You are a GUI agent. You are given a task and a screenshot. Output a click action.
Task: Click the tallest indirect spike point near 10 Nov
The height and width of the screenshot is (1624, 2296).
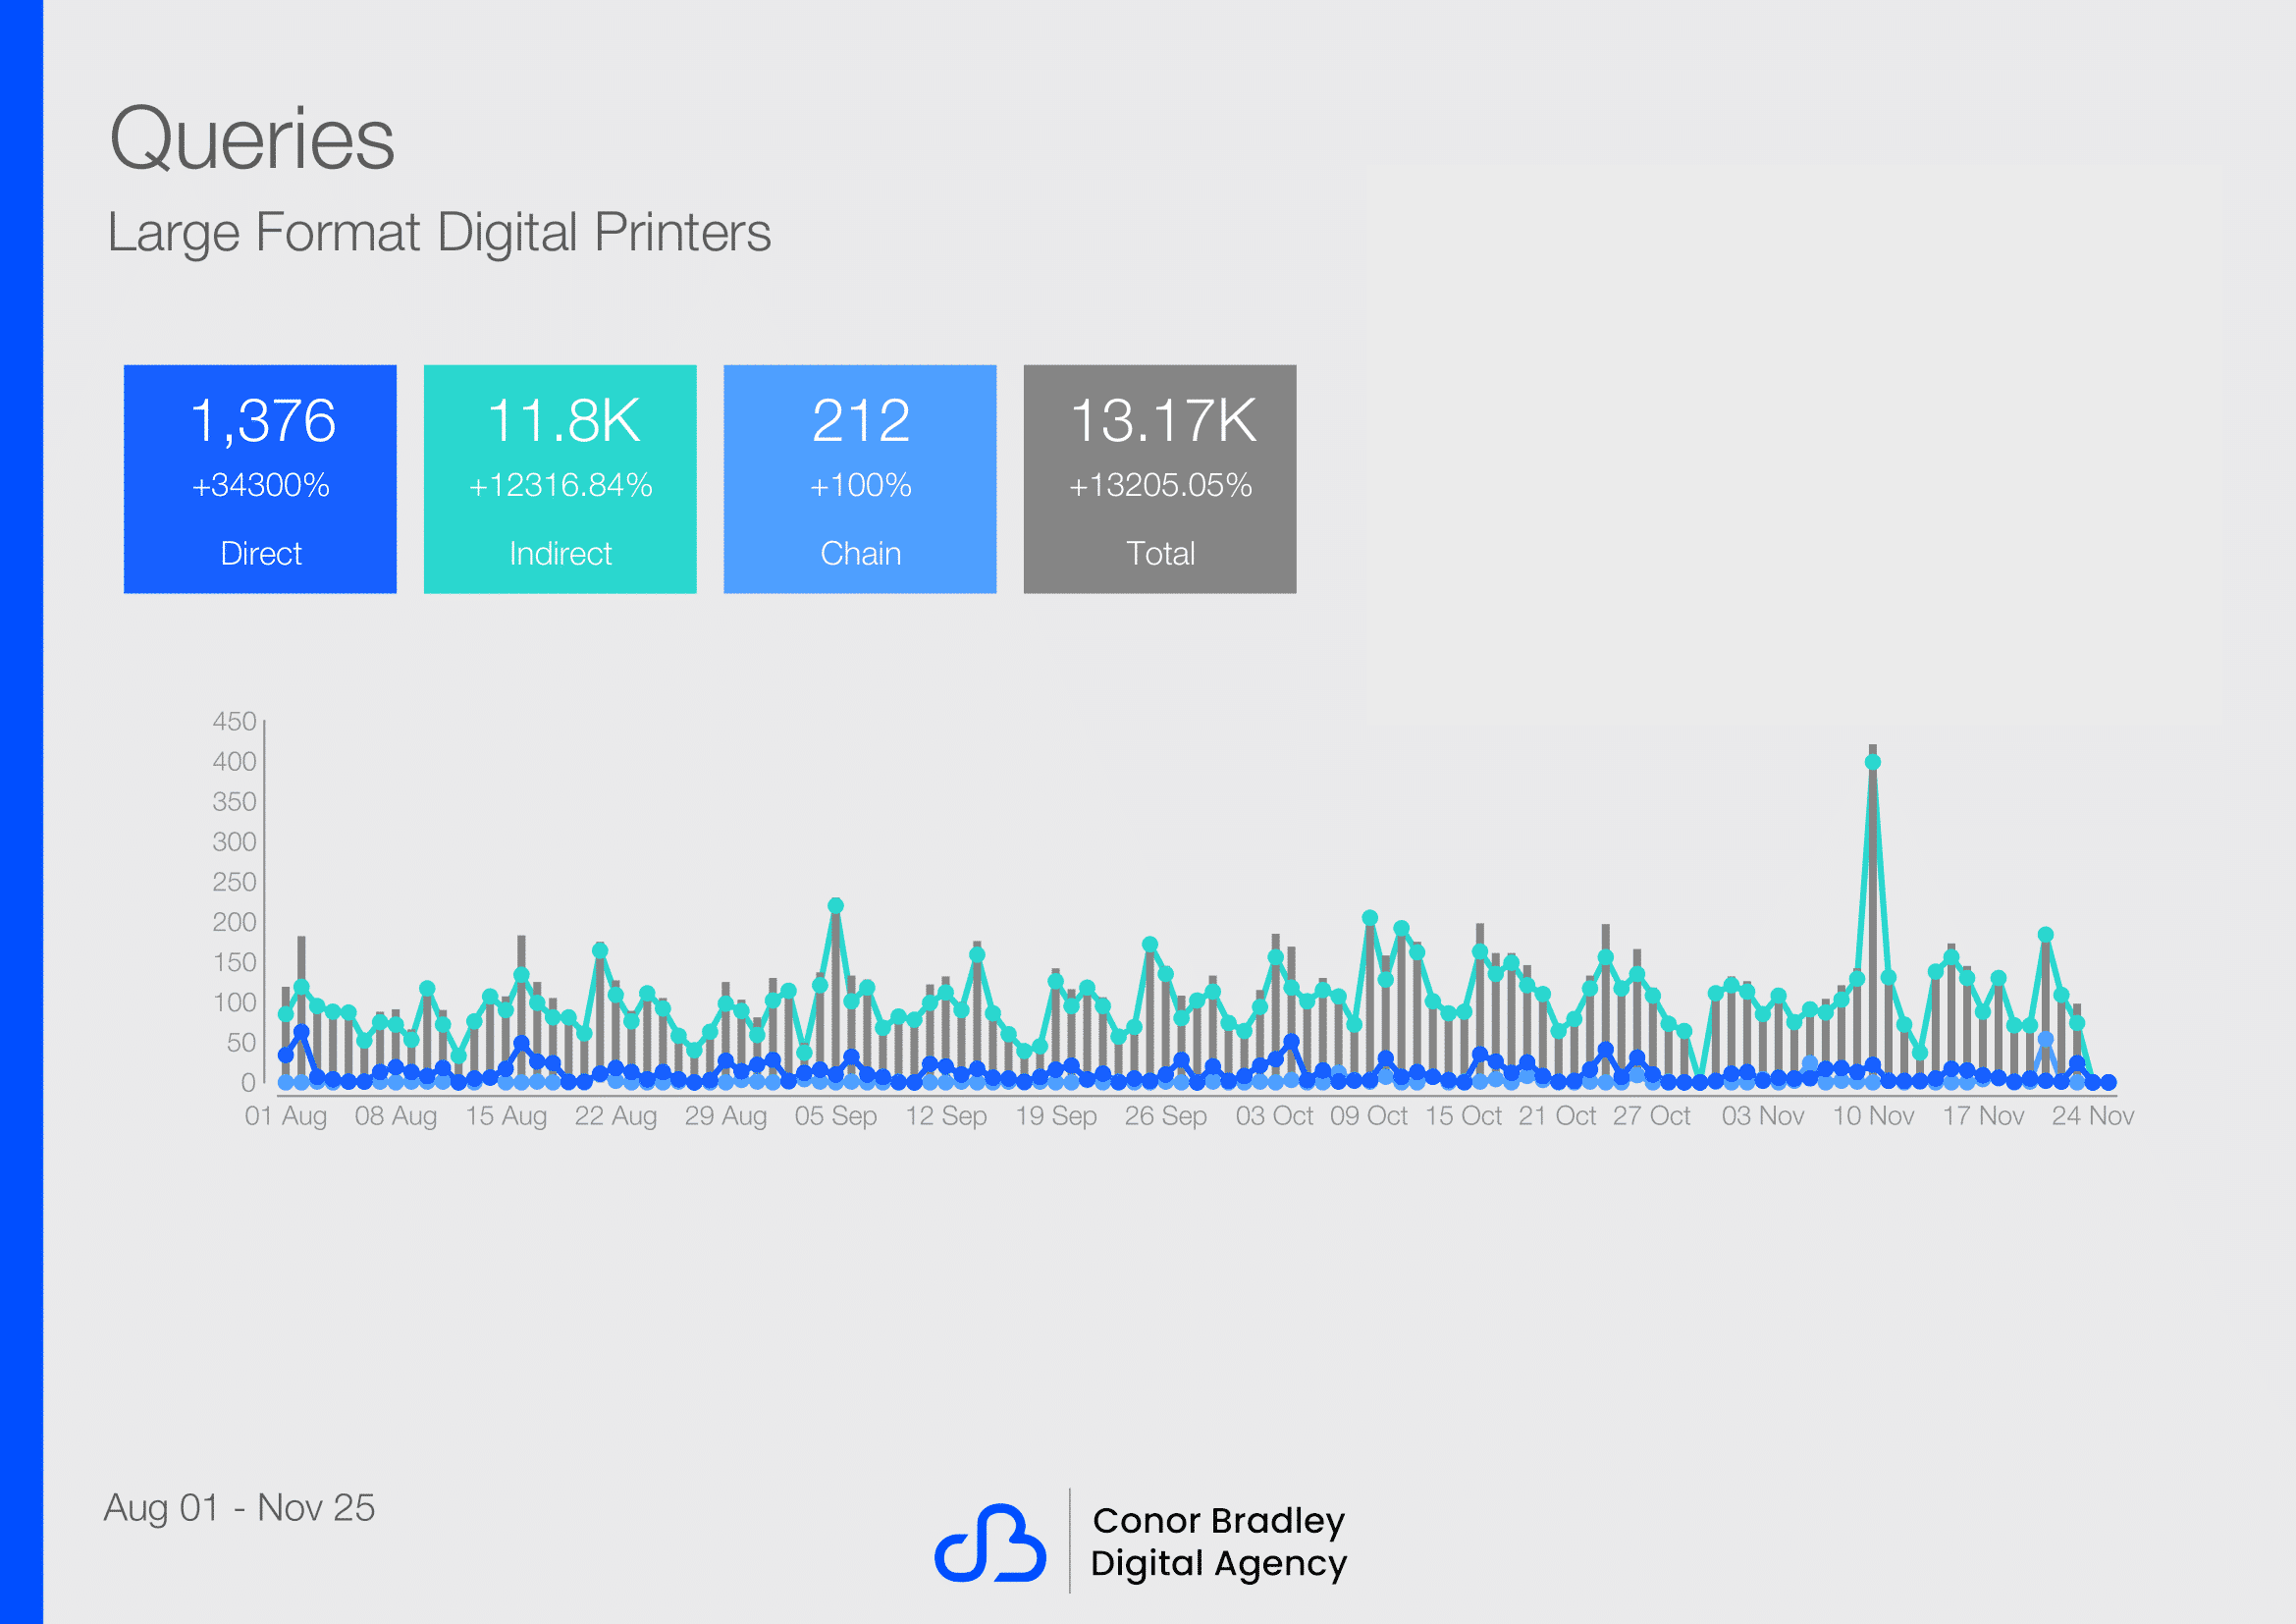[x=1873, y=762]
